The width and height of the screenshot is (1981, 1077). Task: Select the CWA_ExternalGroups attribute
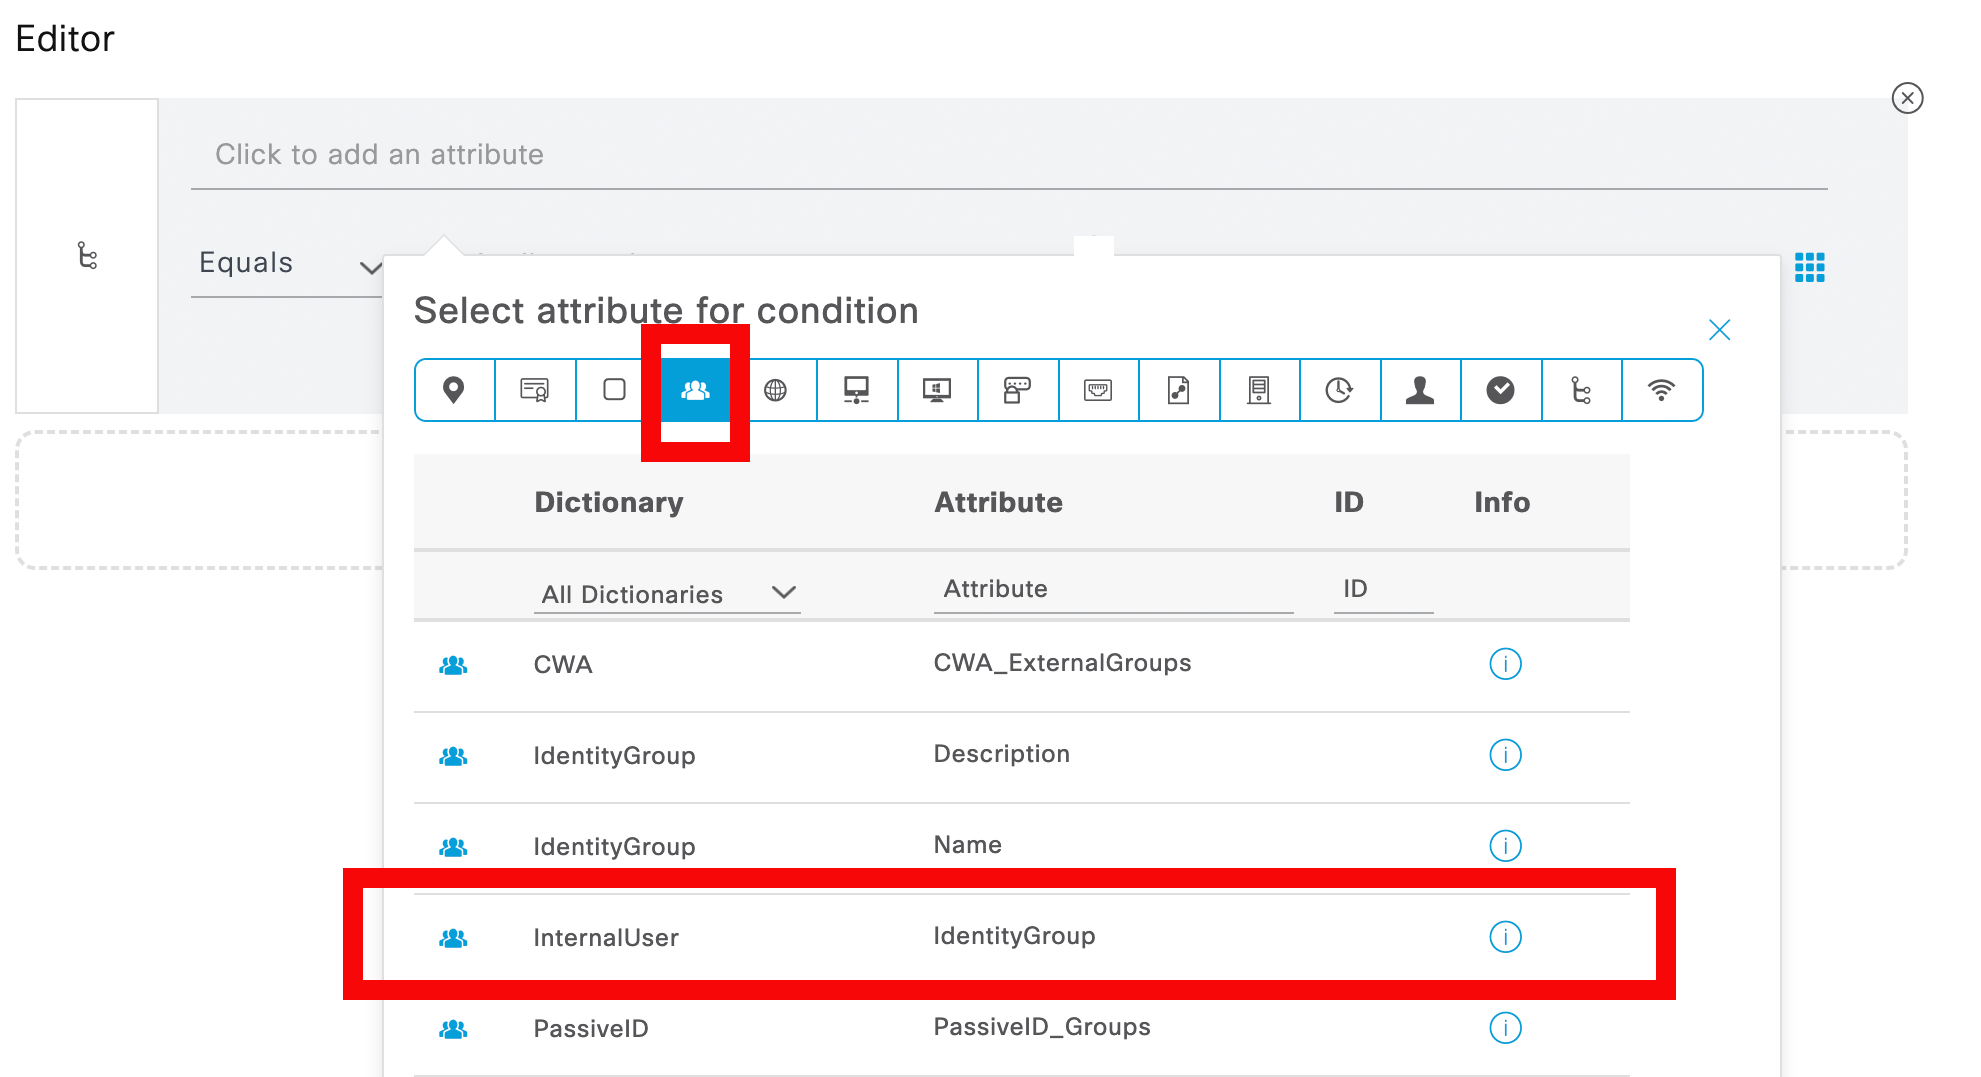tap(1062, 663)
